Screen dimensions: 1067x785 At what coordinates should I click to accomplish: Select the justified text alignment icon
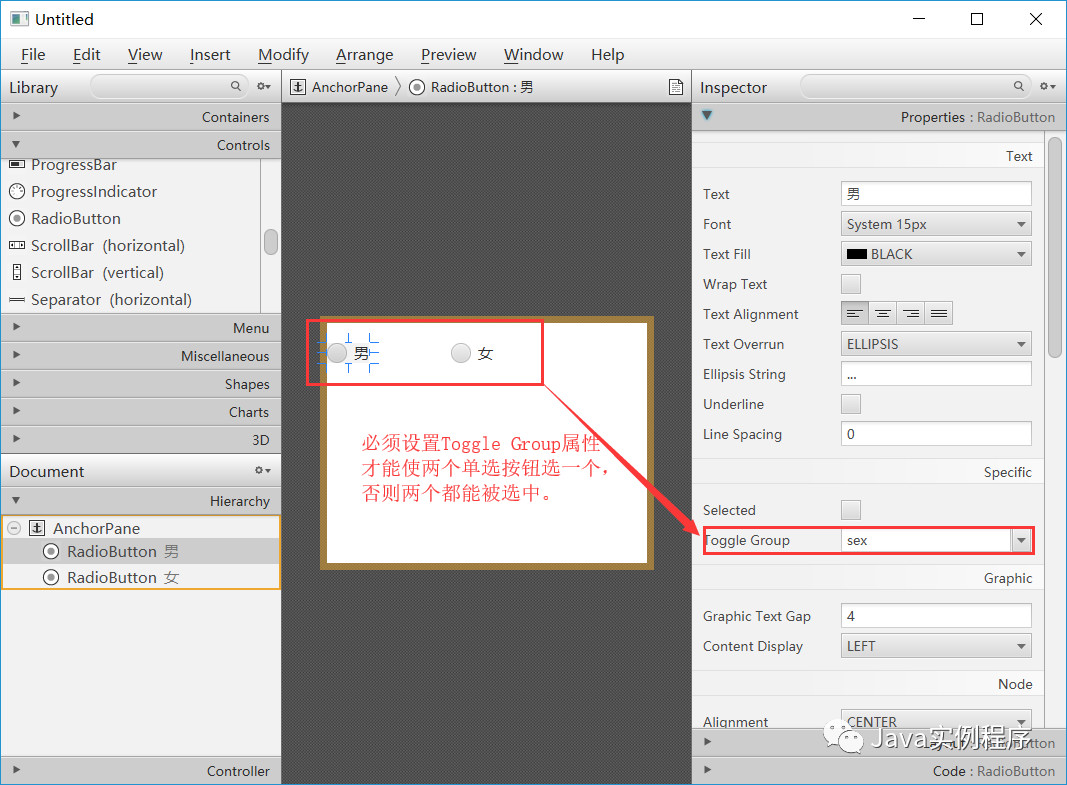pos(938,312)
